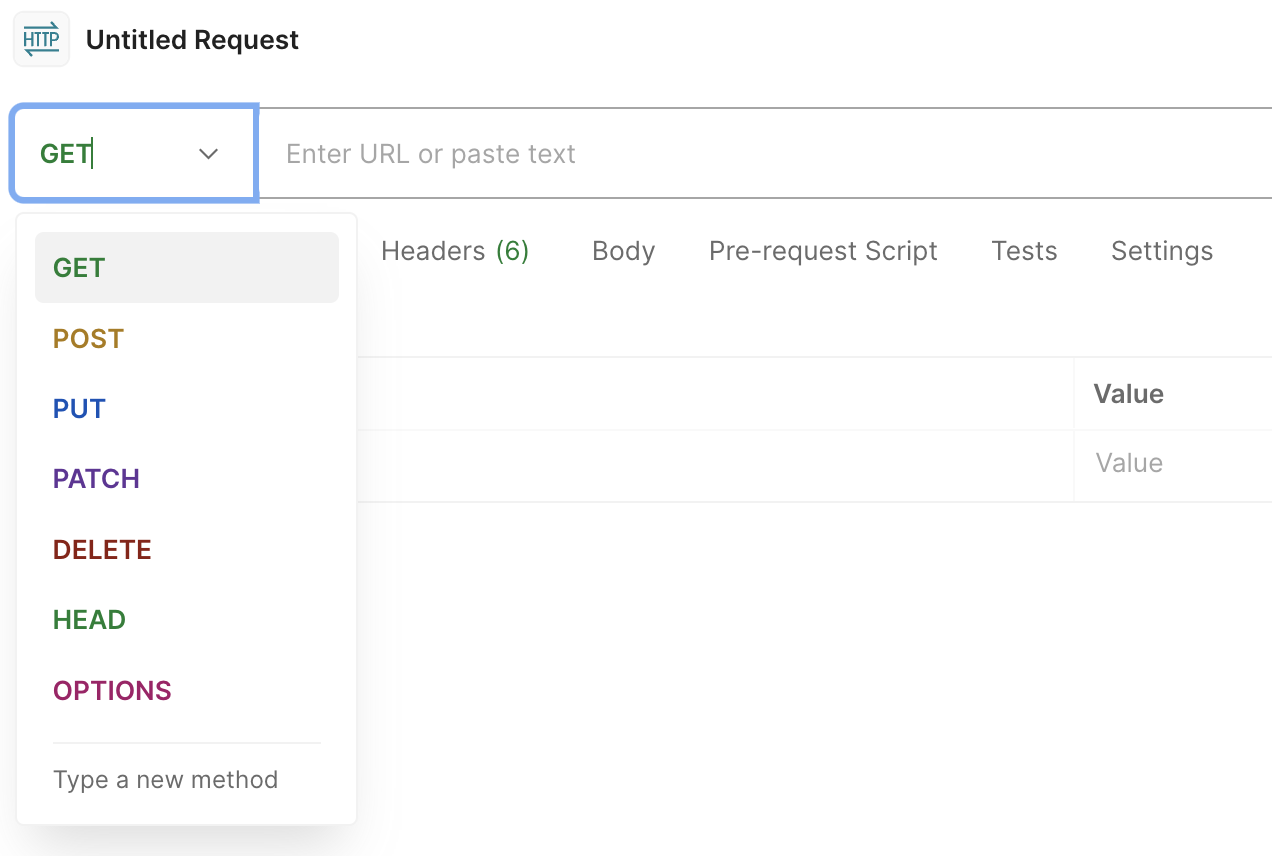This screenshot has height=856, width=1272.
Task: Click the Enter URL input field
Action: [600, 153]
